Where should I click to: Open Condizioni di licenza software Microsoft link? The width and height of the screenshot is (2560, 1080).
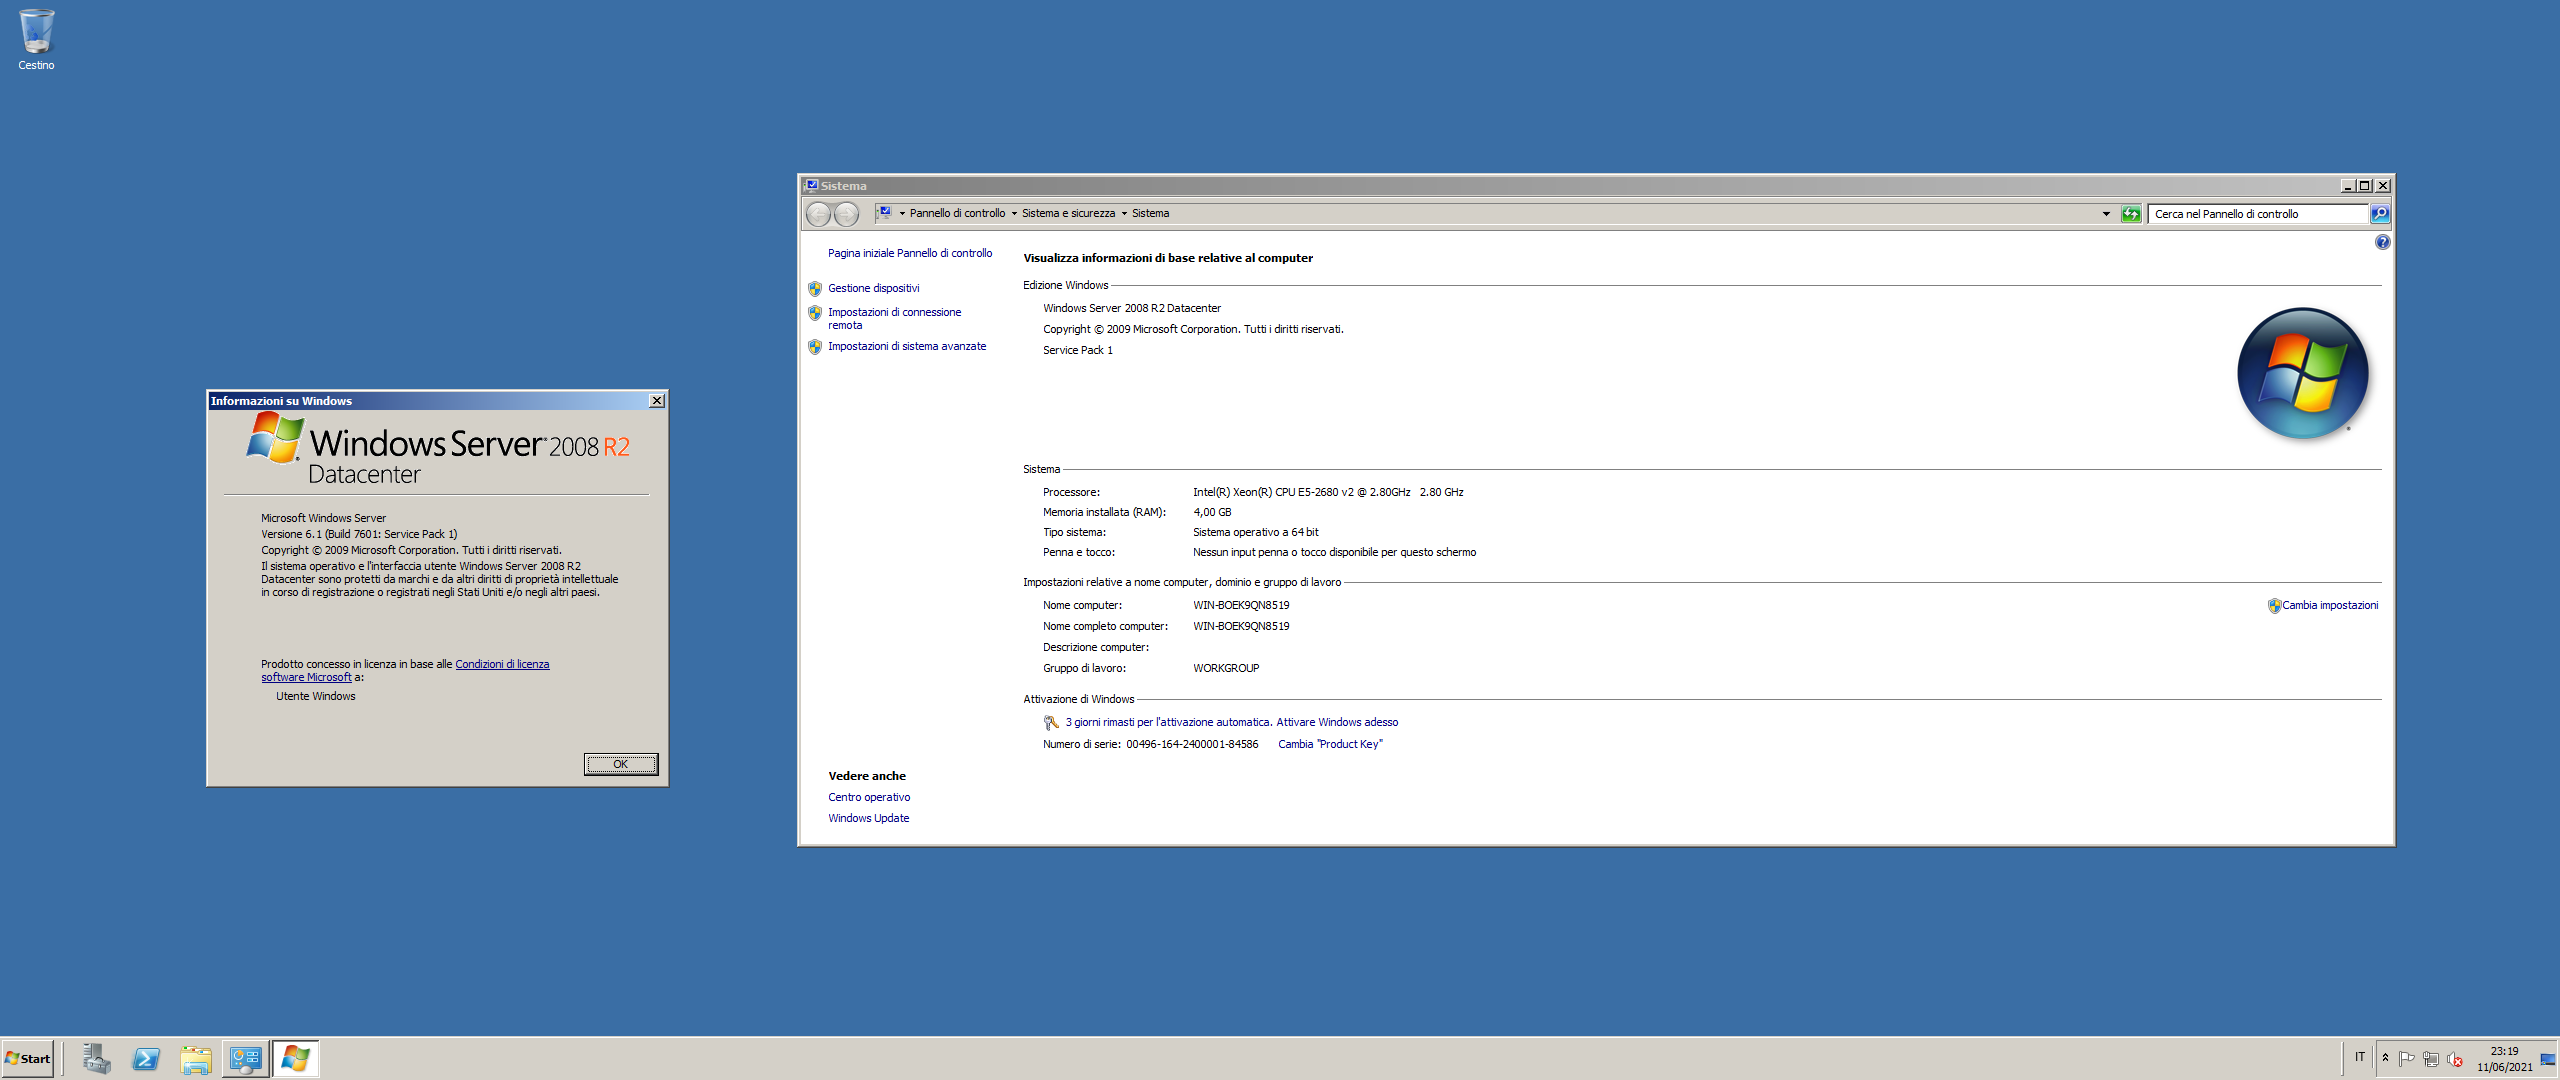502,664
